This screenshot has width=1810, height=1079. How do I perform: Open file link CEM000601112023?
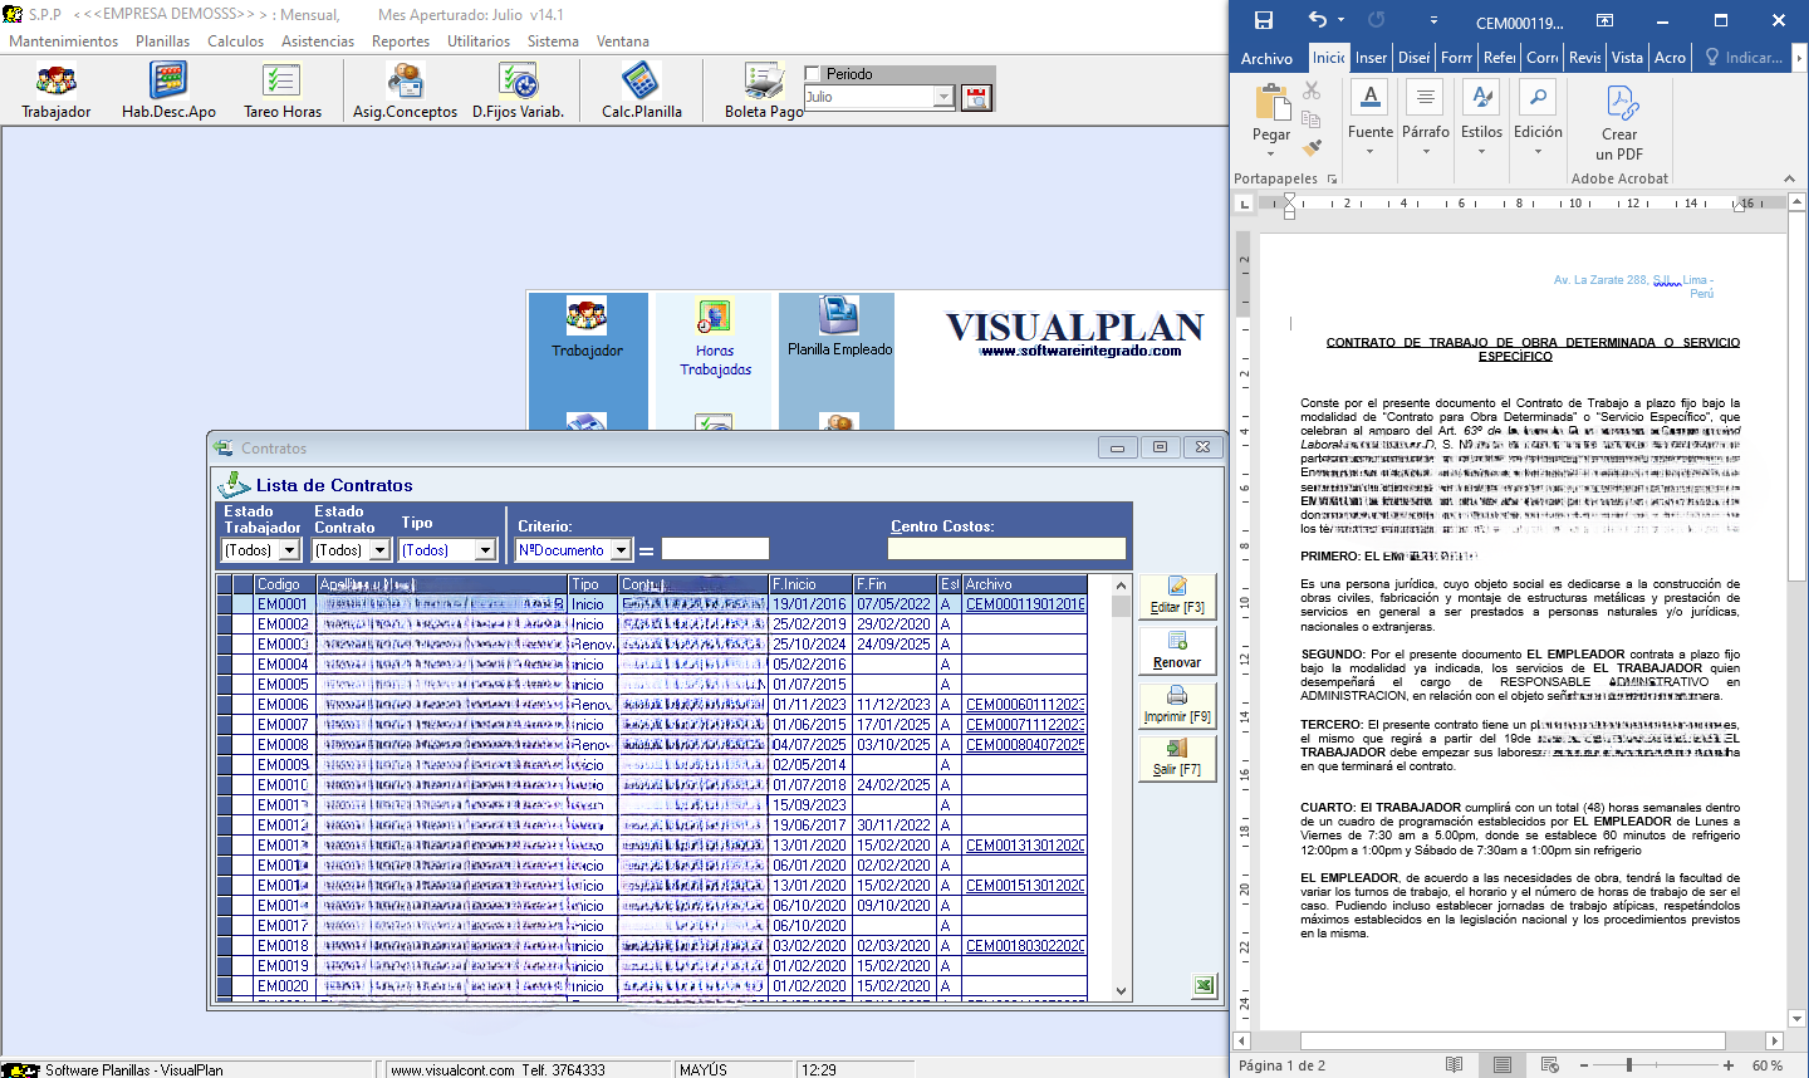(x=1025, y=705)
